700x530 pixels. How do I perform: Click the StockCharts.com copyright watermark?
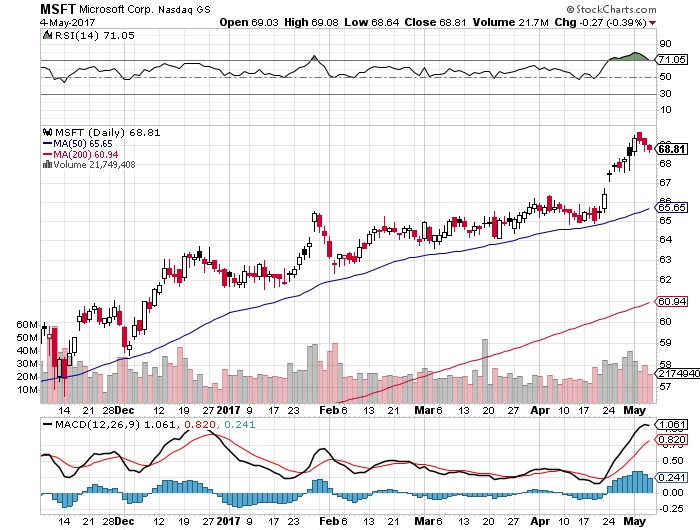click(x=611, y=9)
